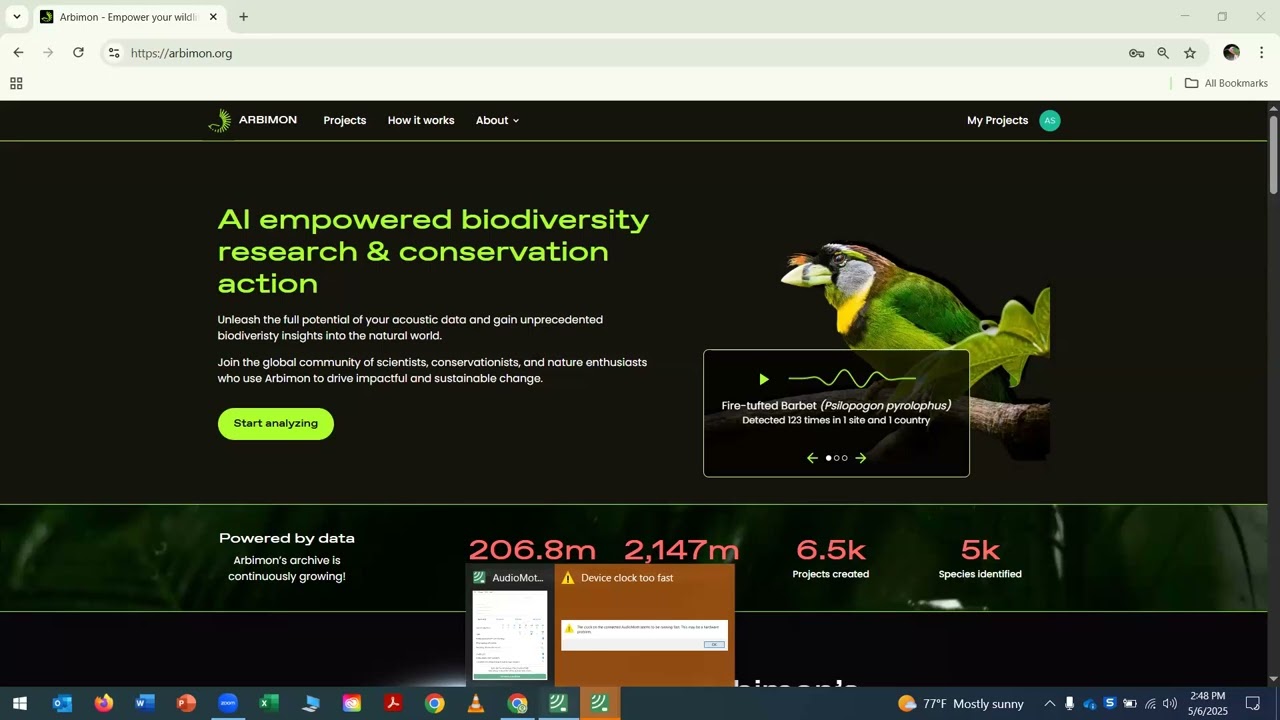Image resolution: width=1280 pixels, height=720 pixels.
Task: Open the How it works page
Action: tap(421, 120)
